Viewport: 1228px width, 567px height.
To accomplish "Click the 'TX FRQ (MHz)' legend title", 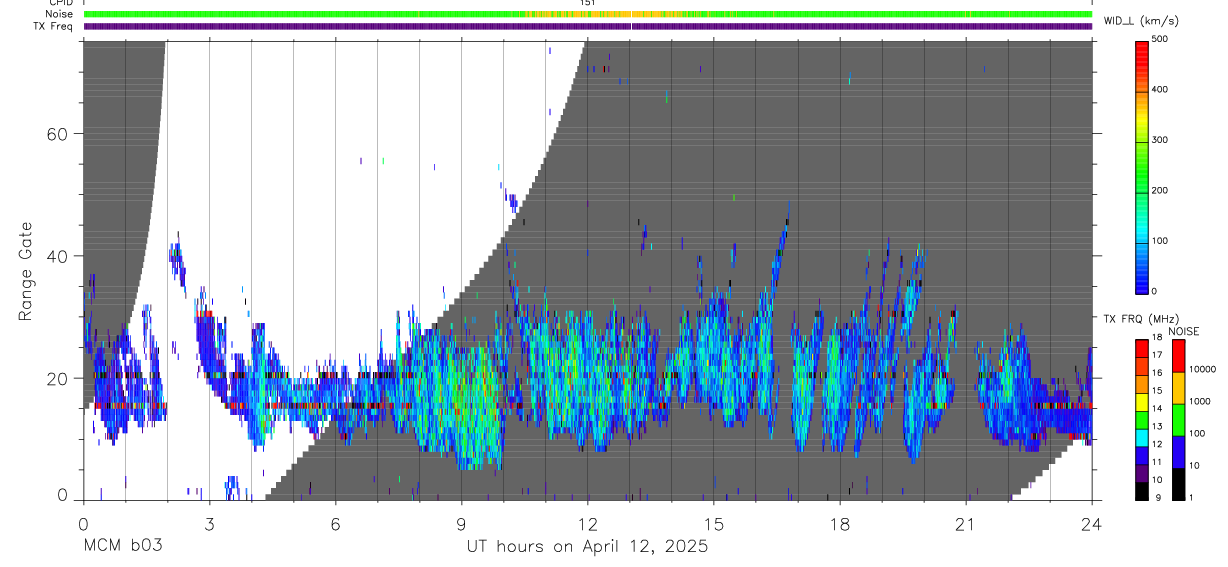I will point(1136,319).
